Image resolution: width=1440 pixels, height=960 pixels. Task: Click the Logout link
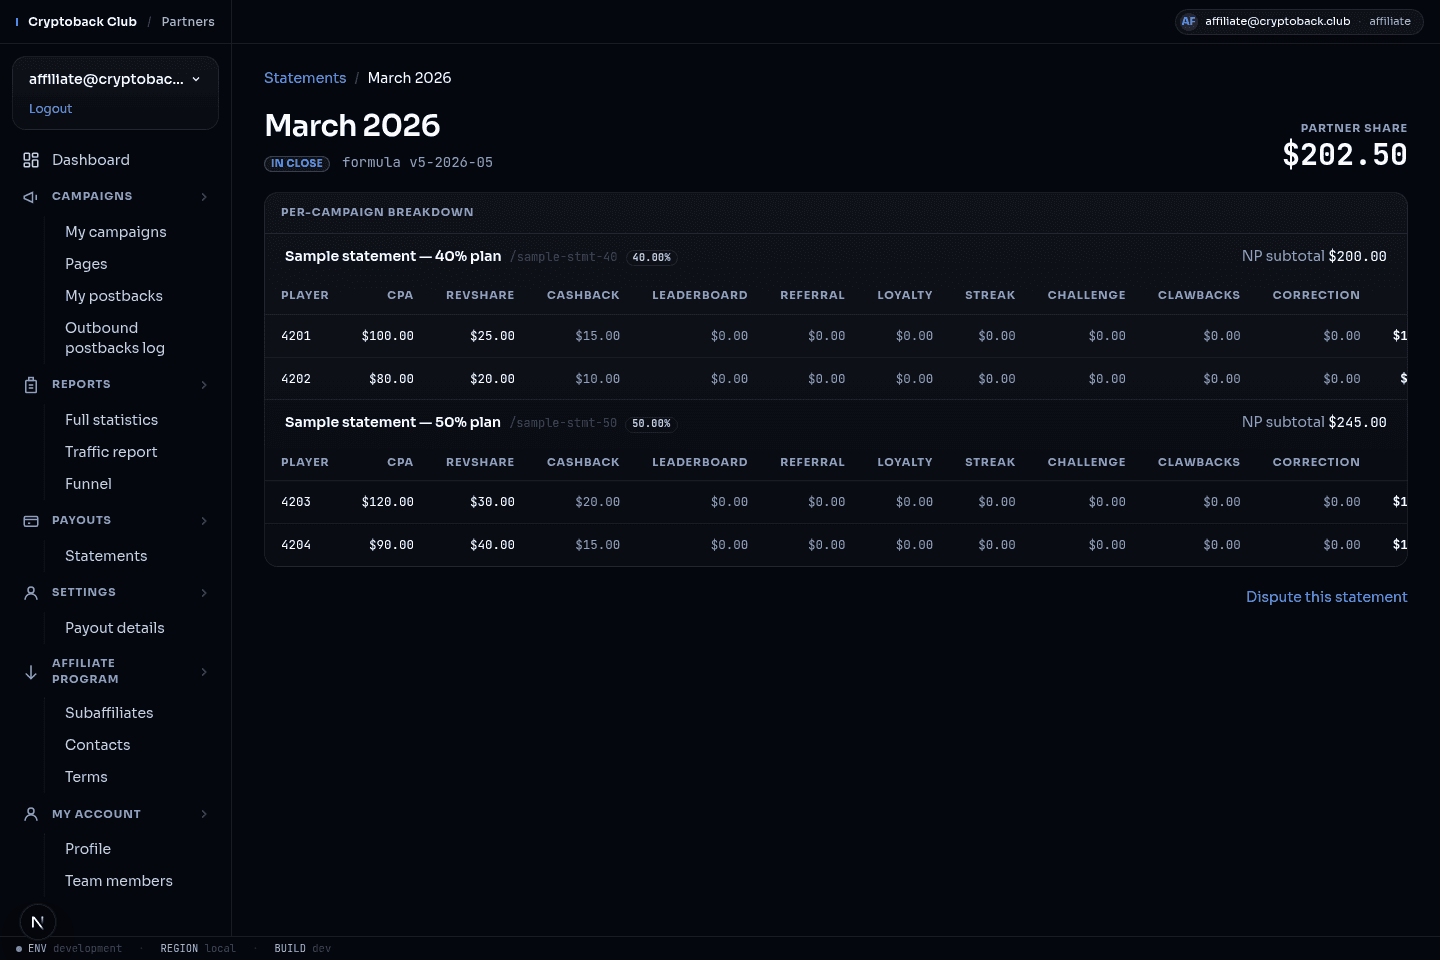tap(50, 109)
